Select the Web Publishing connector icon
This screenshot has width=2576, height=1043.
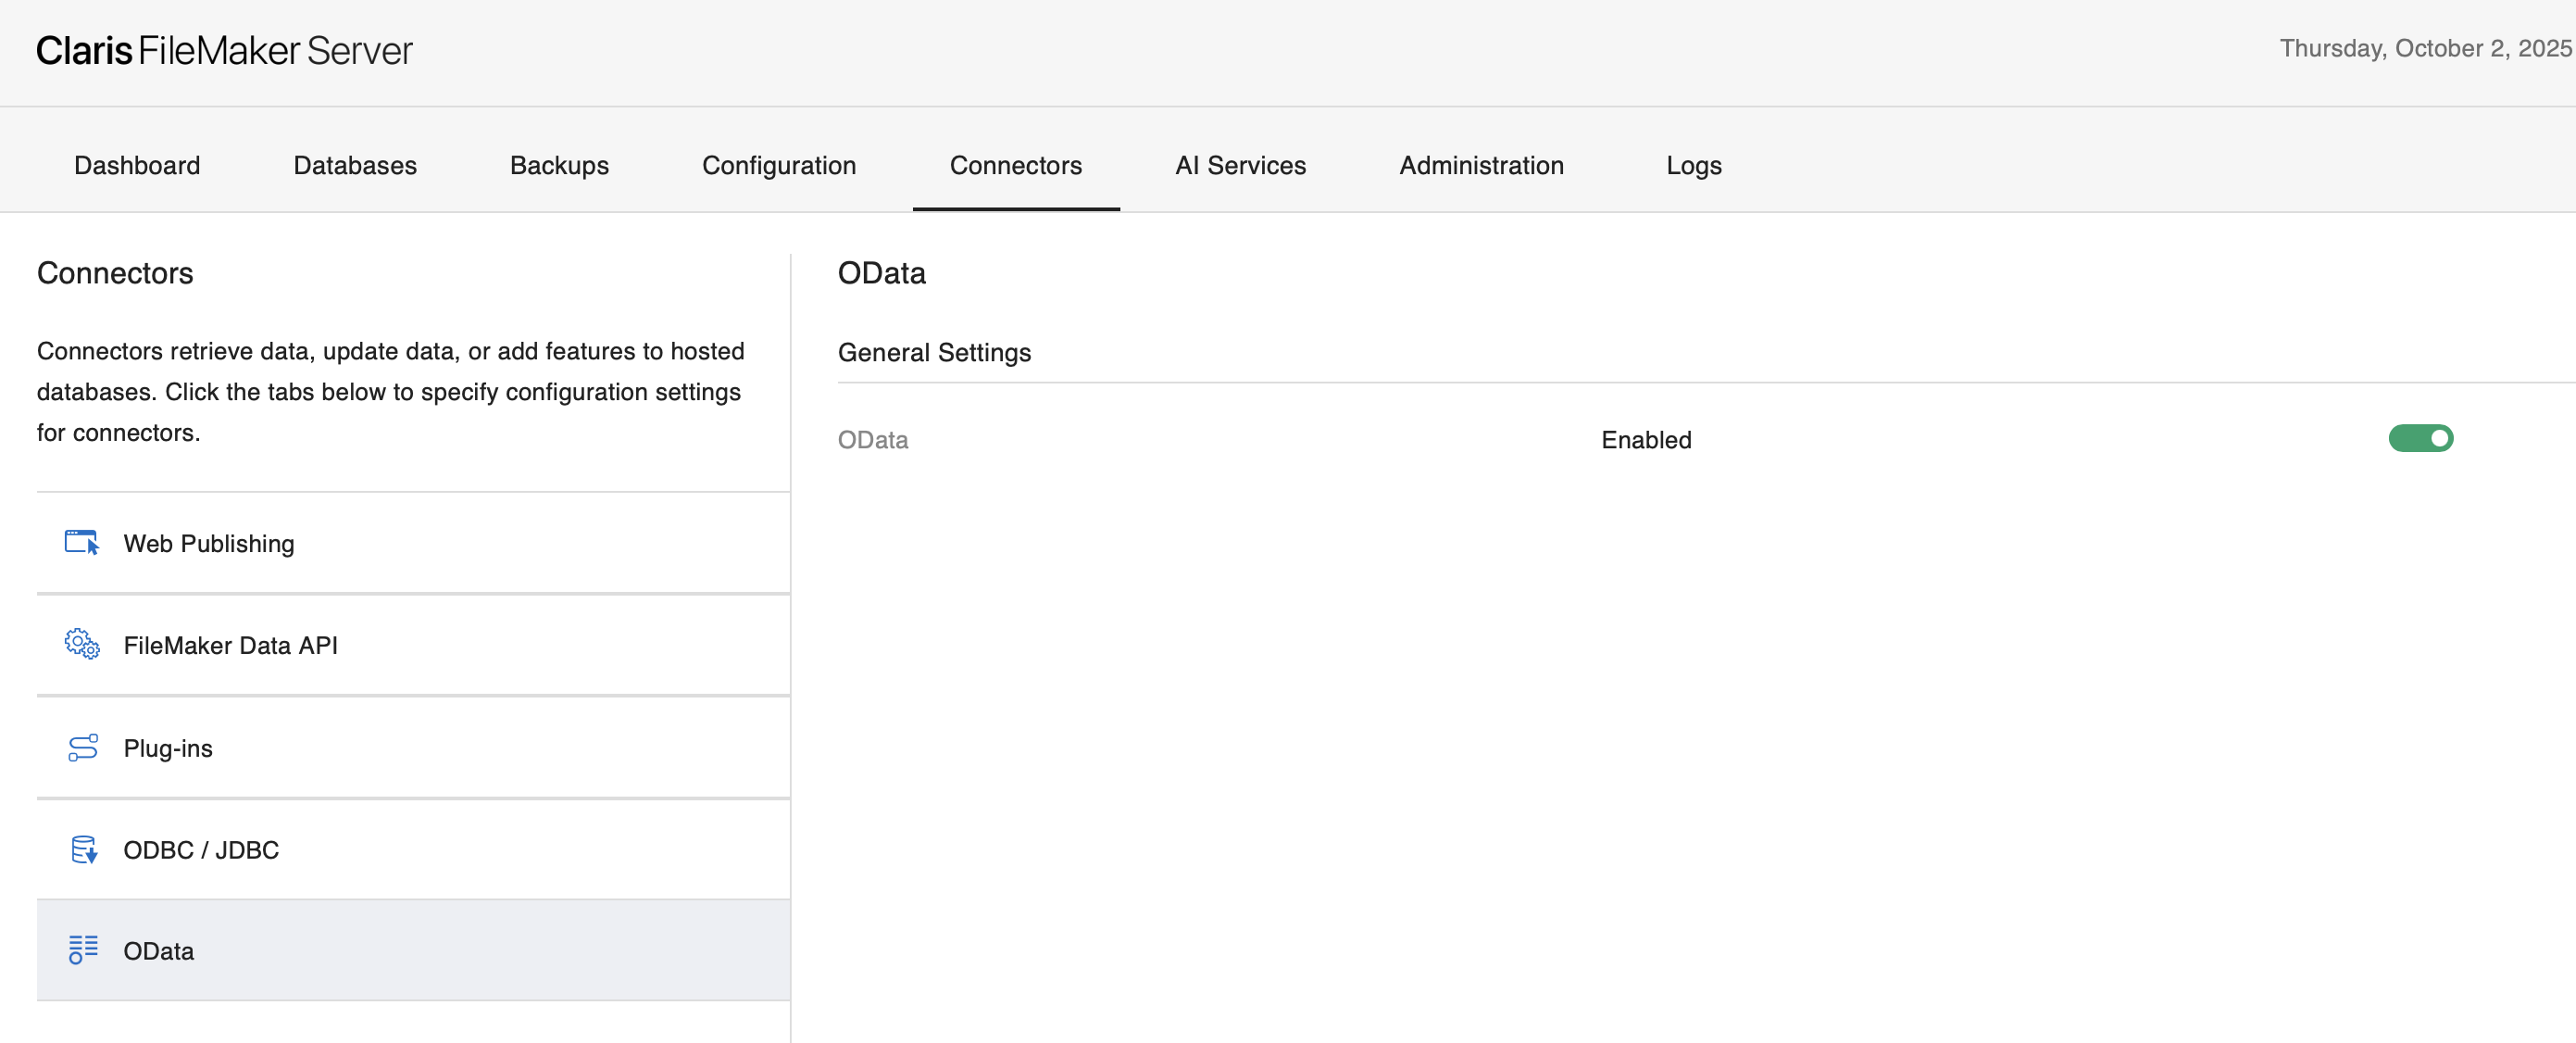81,543
